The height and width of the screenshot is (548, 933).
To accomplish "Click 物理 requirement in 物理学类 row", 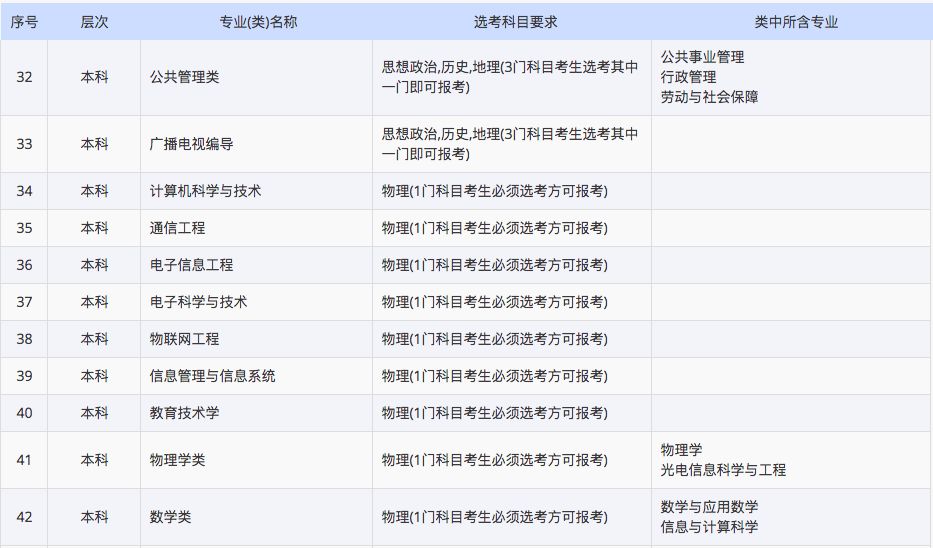I will (494, 460).
